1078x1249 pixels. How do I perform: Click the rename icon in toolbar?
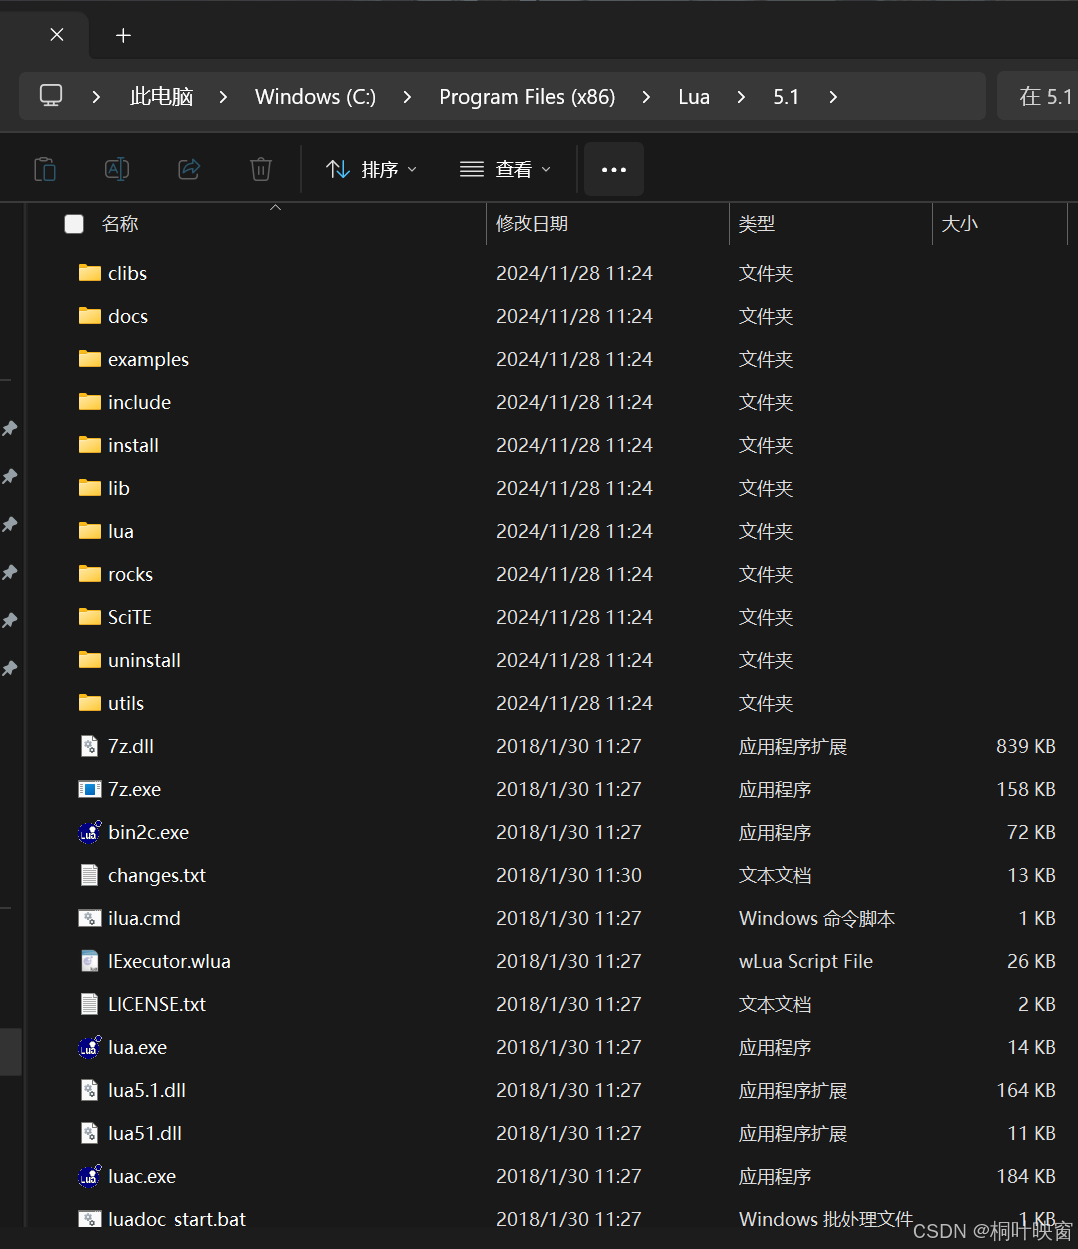coord(117,169)
